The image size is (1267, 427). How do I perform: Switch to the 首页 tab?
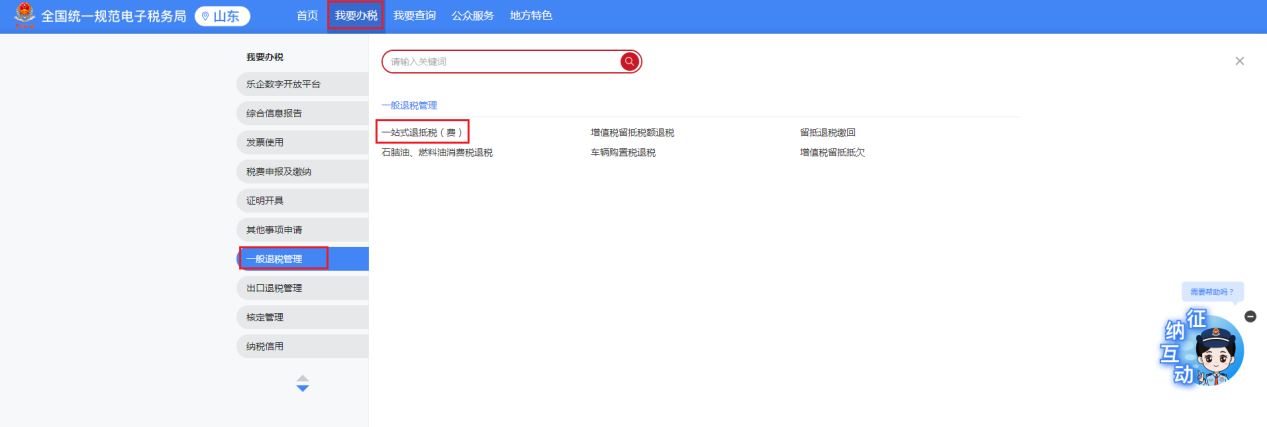coord(307,16)
